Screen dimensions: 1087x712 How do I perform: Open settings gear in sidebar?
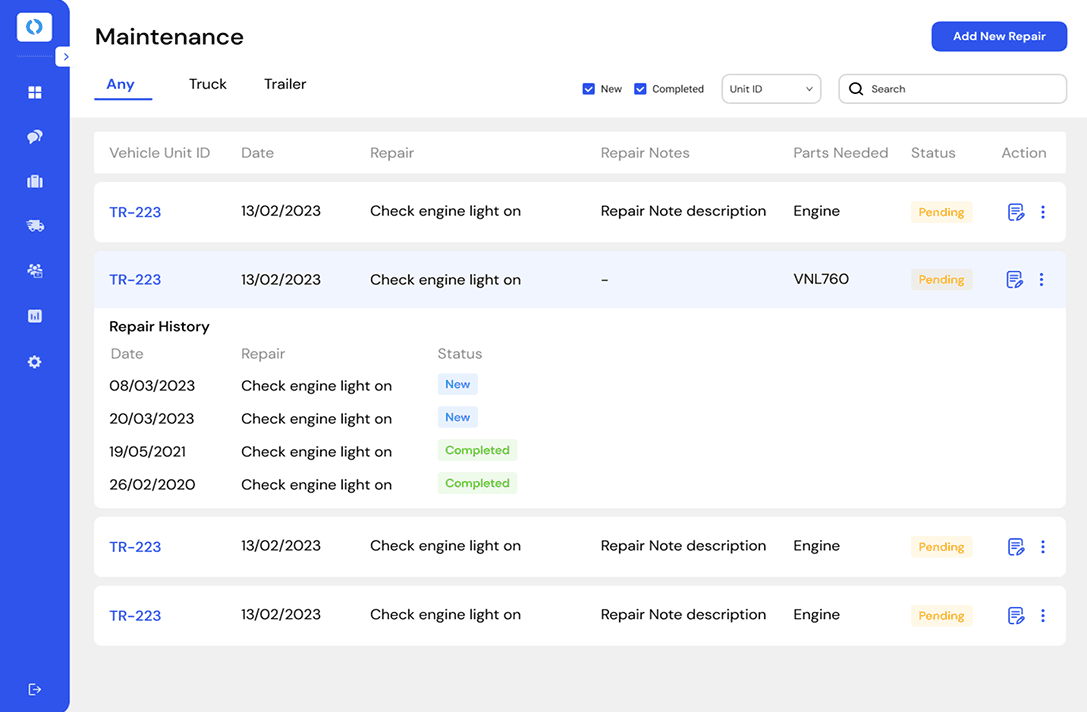(35, 362)
